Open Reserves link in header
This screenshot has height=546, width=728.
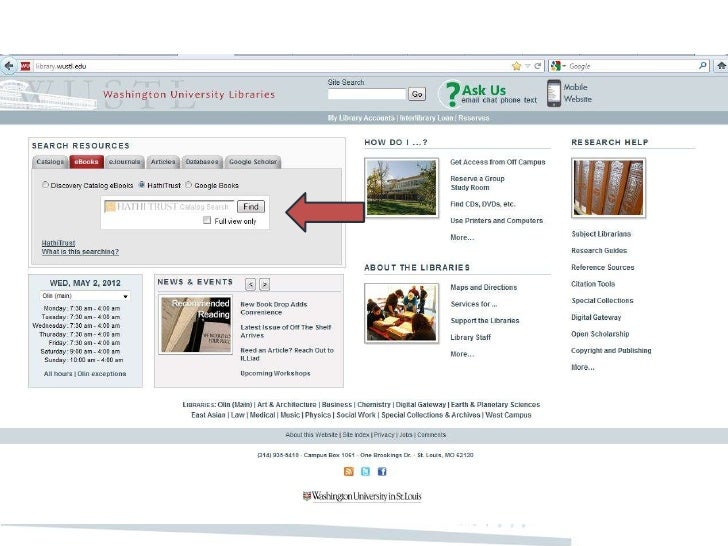click(x=474, y=118)
